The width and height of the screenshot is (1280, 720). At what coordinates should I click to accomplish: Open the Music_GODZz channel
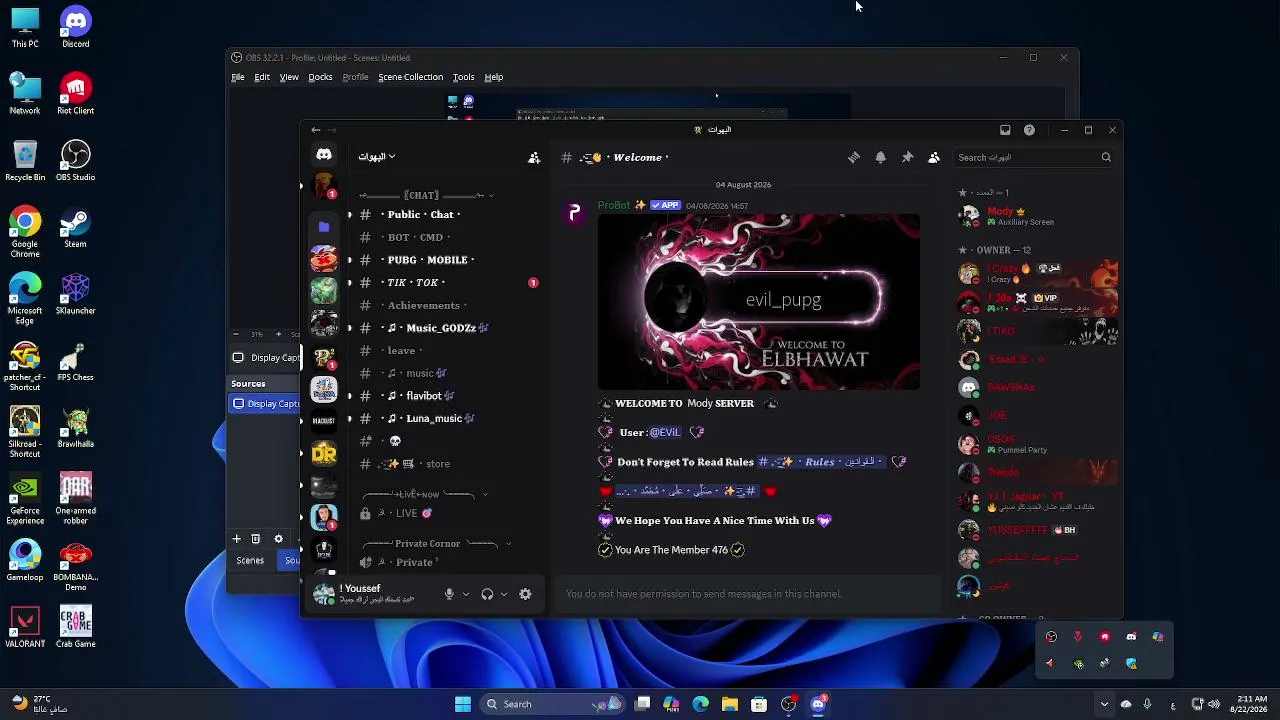[446, 328]
